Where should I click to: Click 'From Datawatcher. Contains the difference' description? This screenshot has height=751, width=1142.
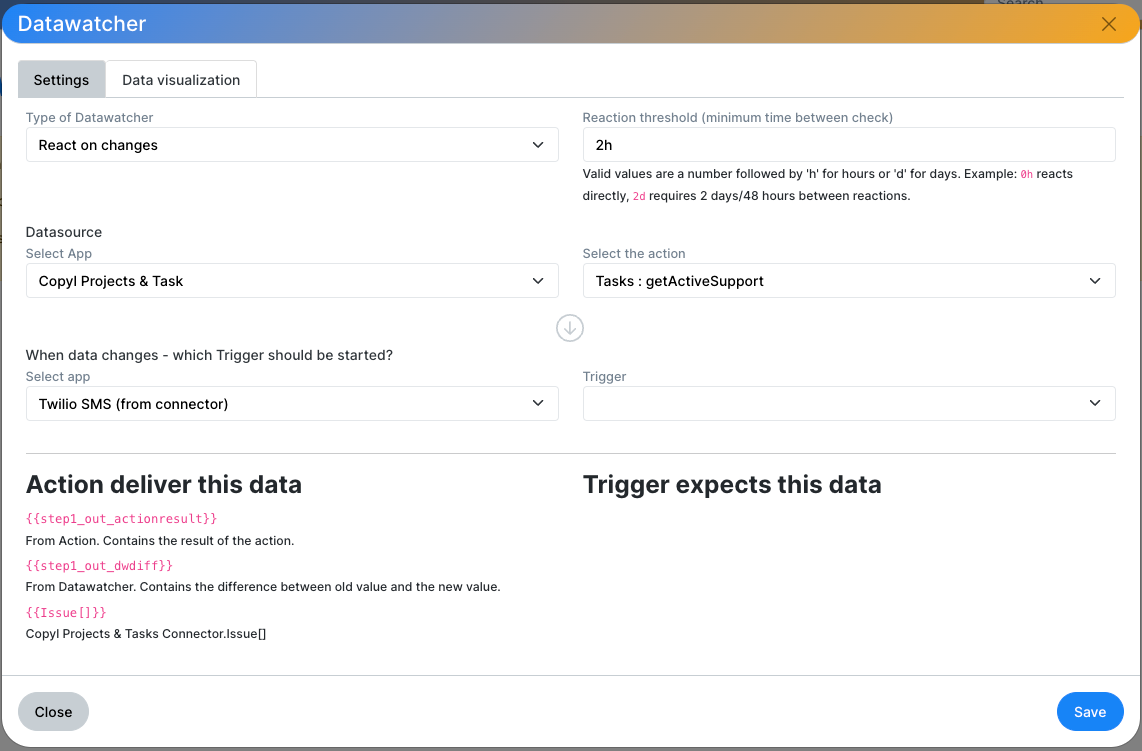pyautogui.click(x=263, y=586)
